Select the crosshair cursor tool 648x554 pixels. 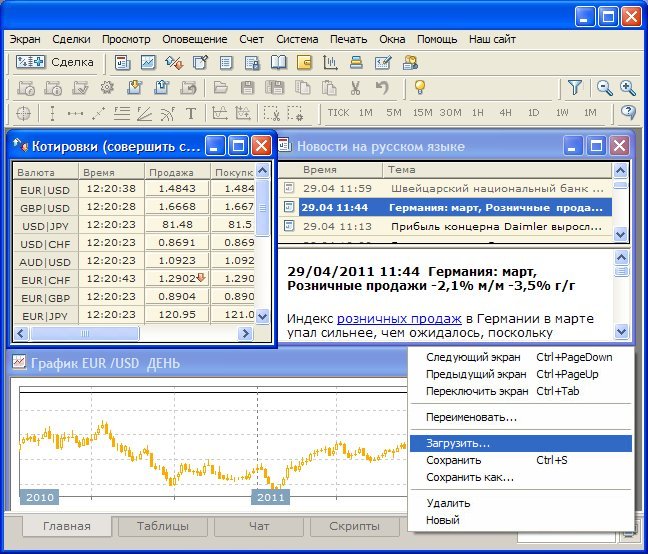point(23,113)
